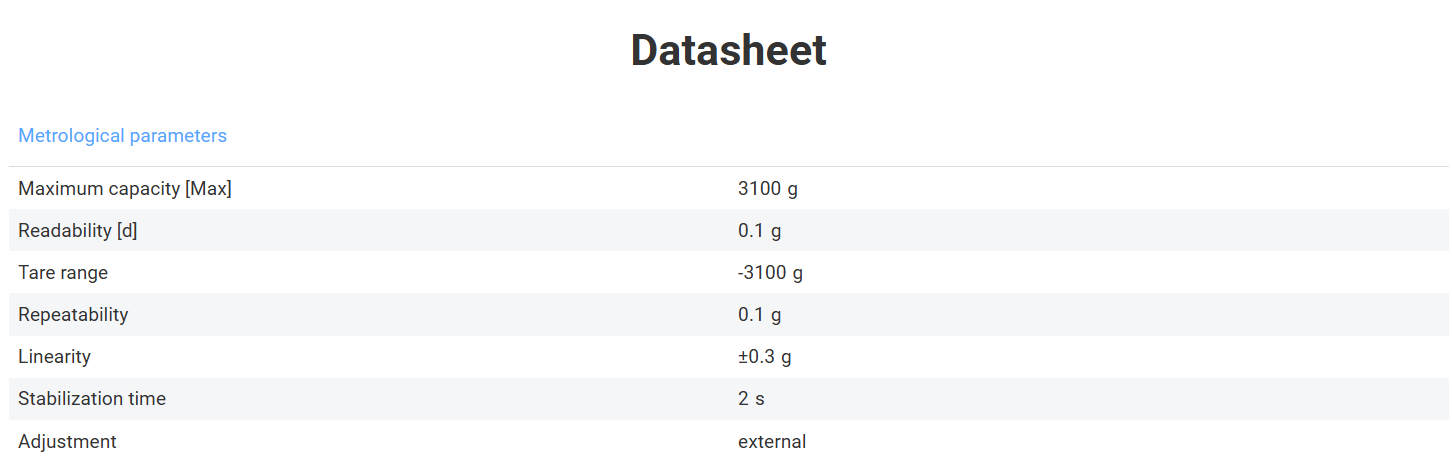Select the 3100 g maximum capacity value

coord(767,188)
